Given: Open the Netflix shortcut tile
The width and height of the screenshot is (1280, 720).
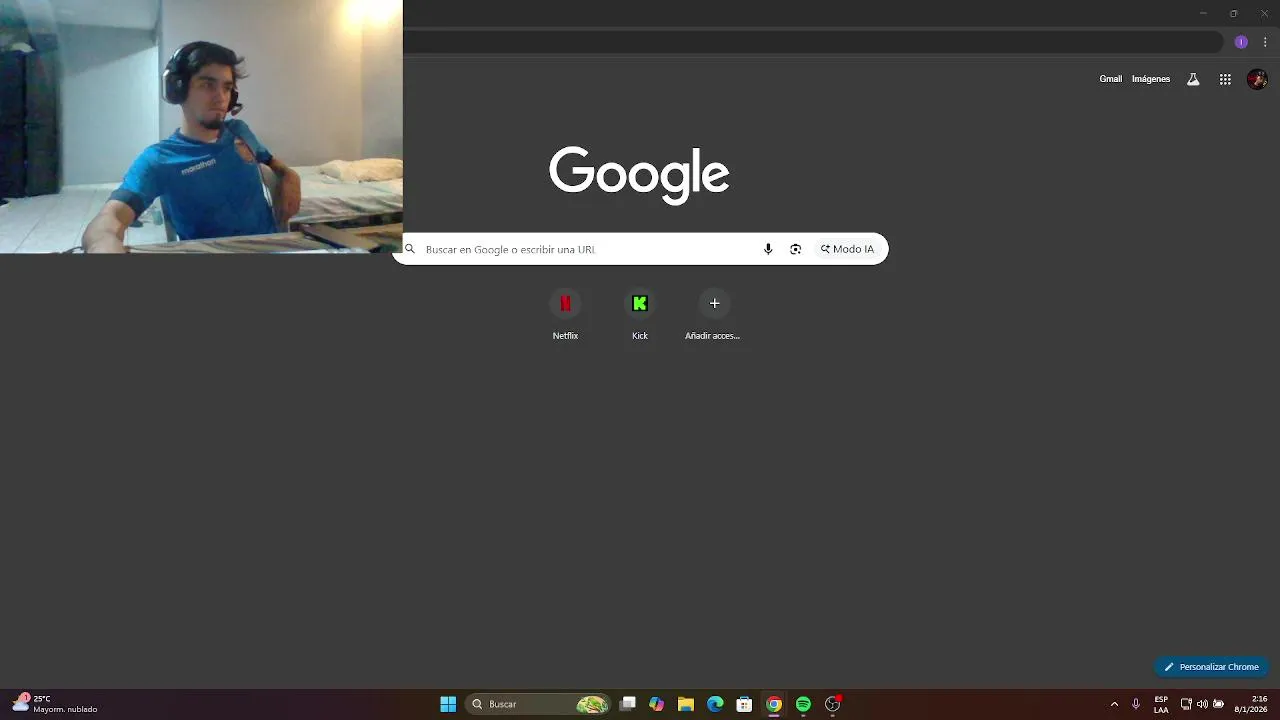Looking at the screenshot, I should pyautogui.click(x=565, y=314).
